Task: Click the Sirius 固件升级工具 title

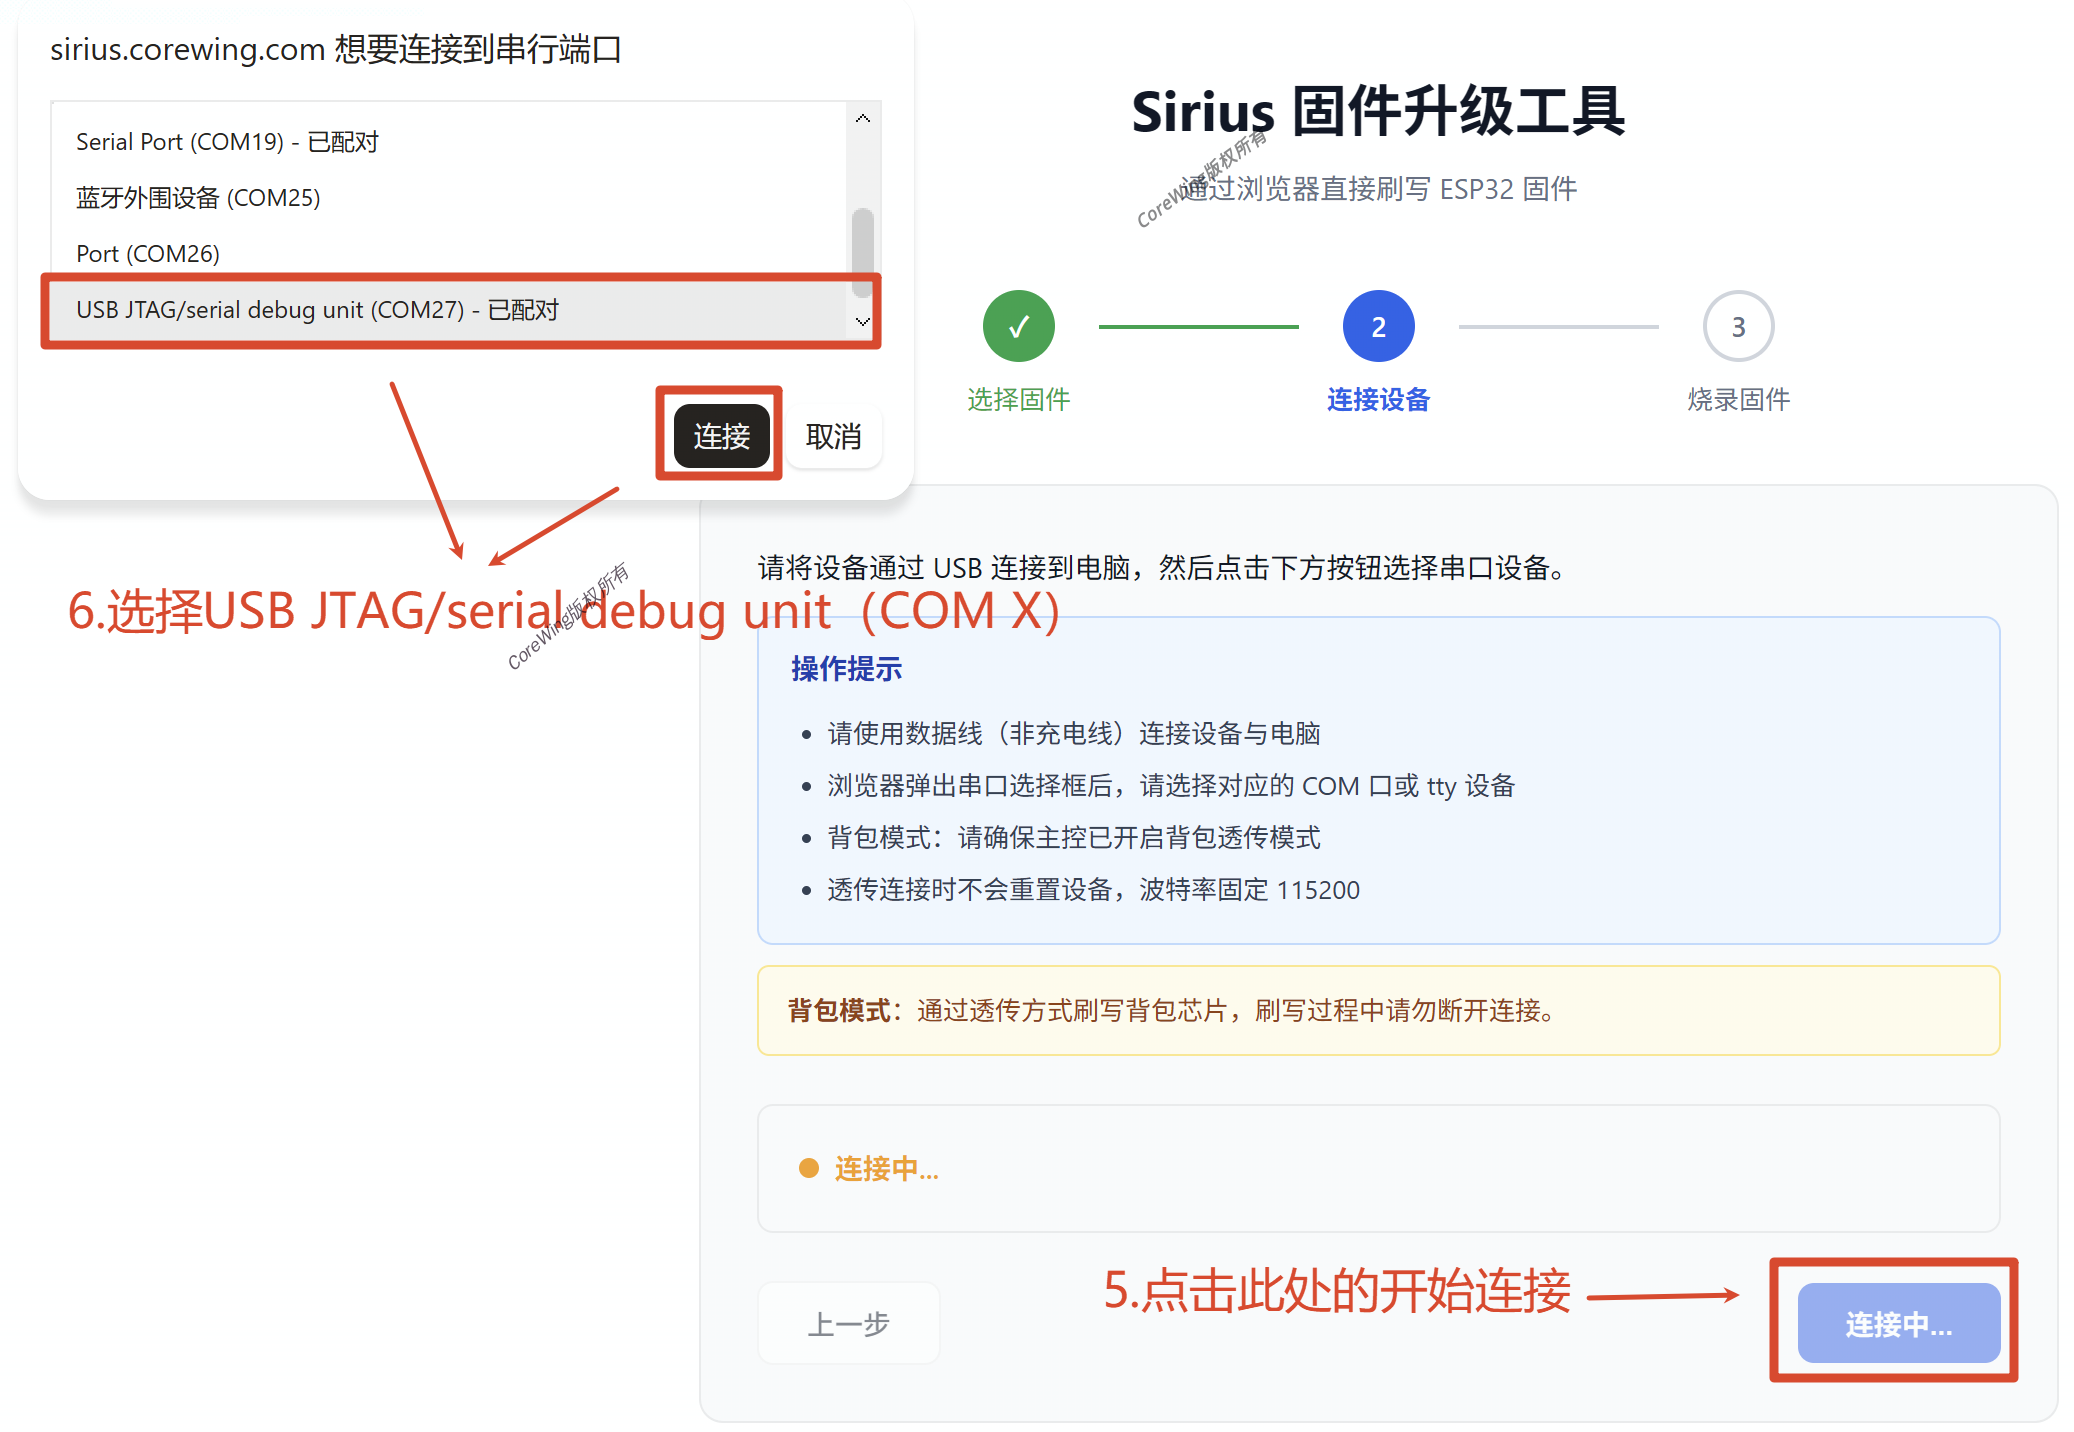Action: (x=1378, y=110)
